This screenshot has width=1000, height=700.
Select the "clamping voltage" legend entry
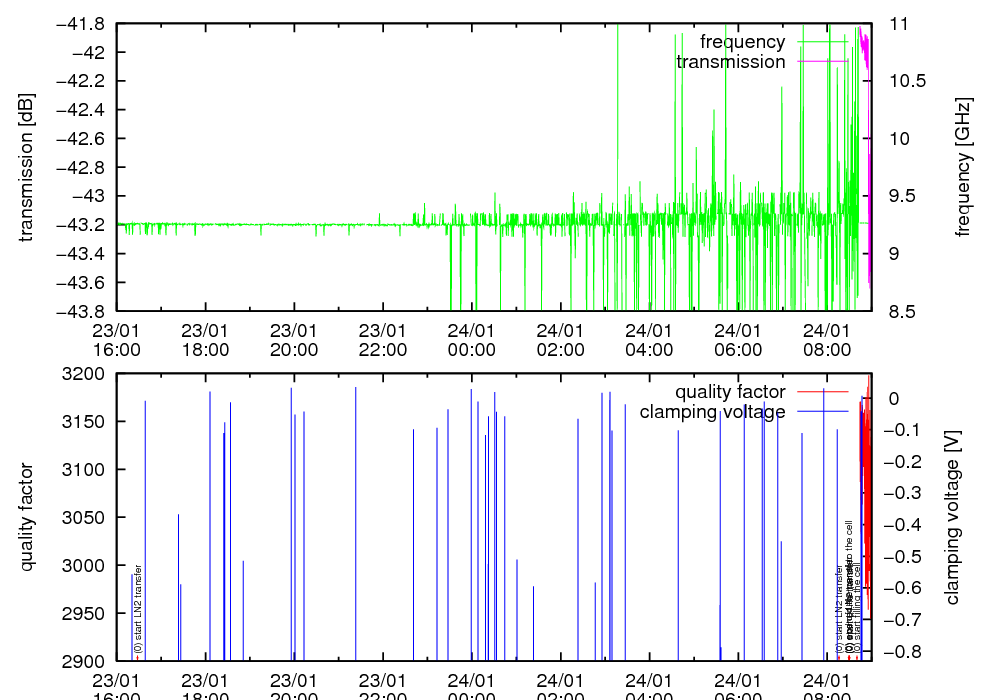tap(712, 412)
